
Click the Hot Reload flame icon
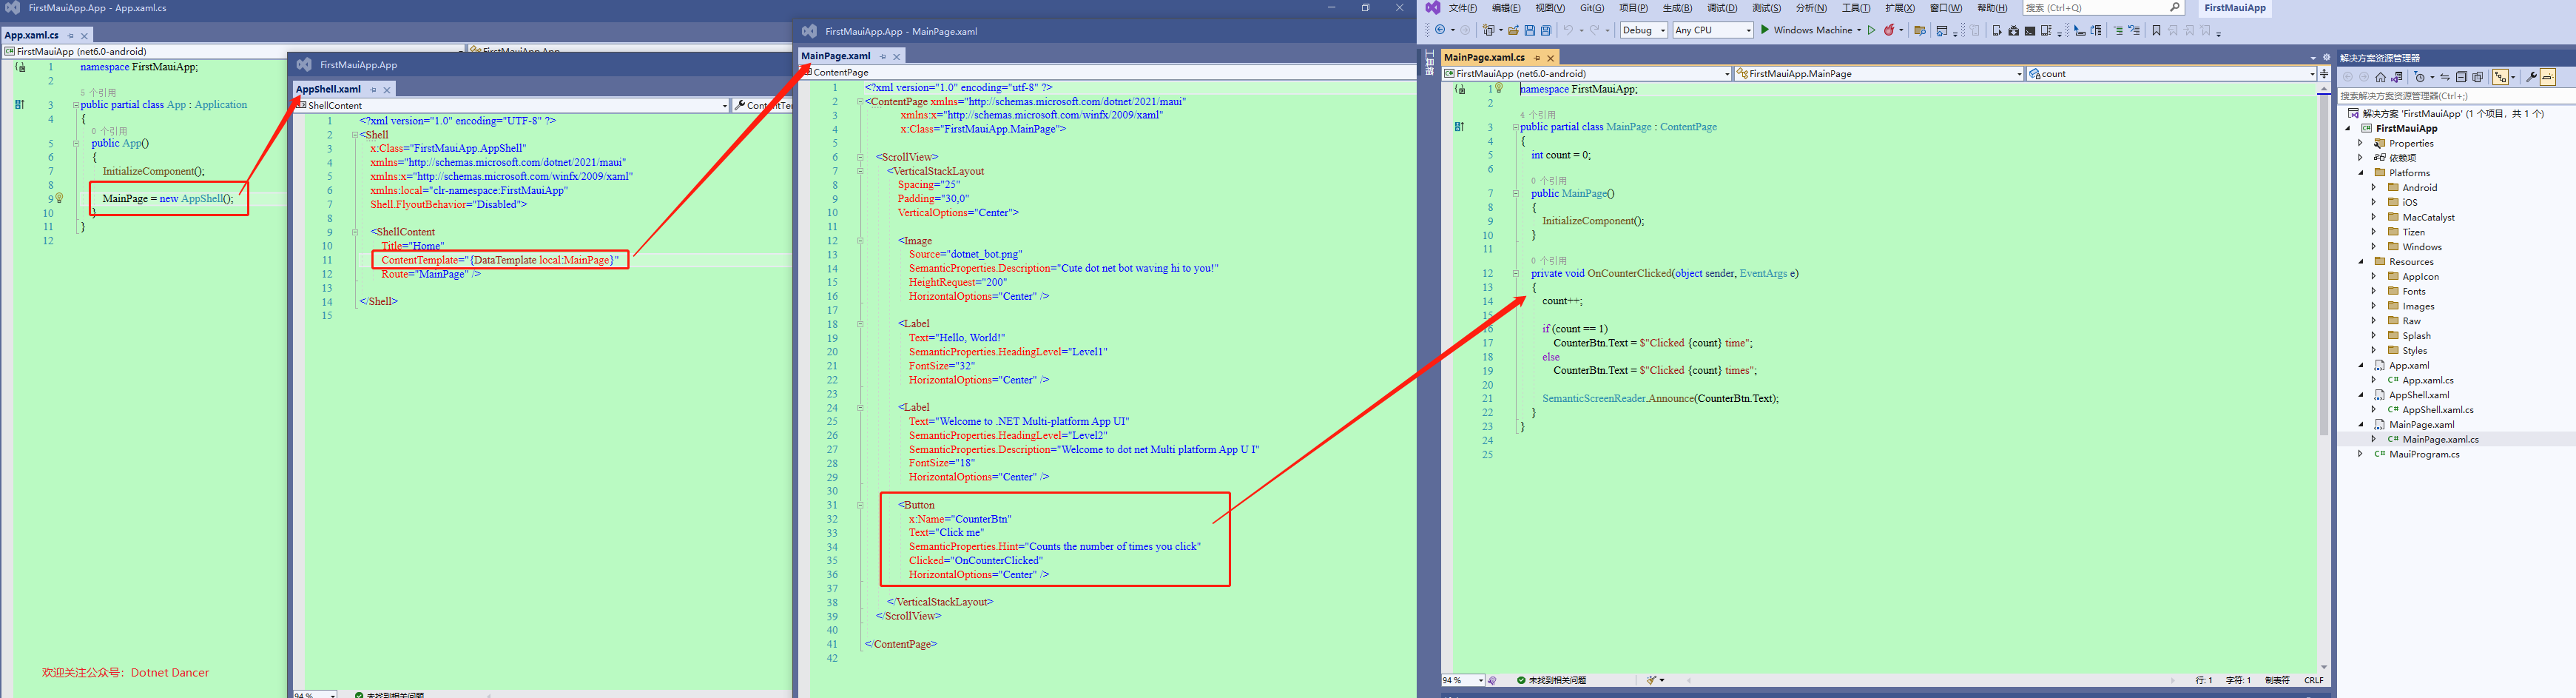pyautogui.click(x=1890, y=30)
